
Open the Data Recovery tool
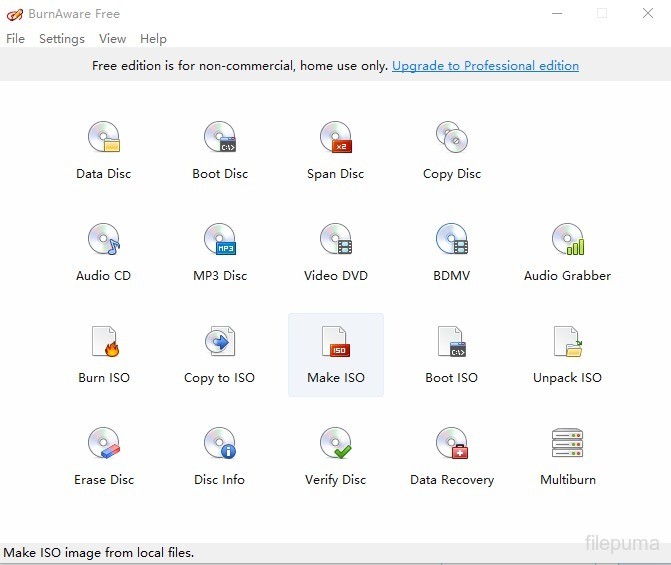pyautogui.click(x=452, y=457)
